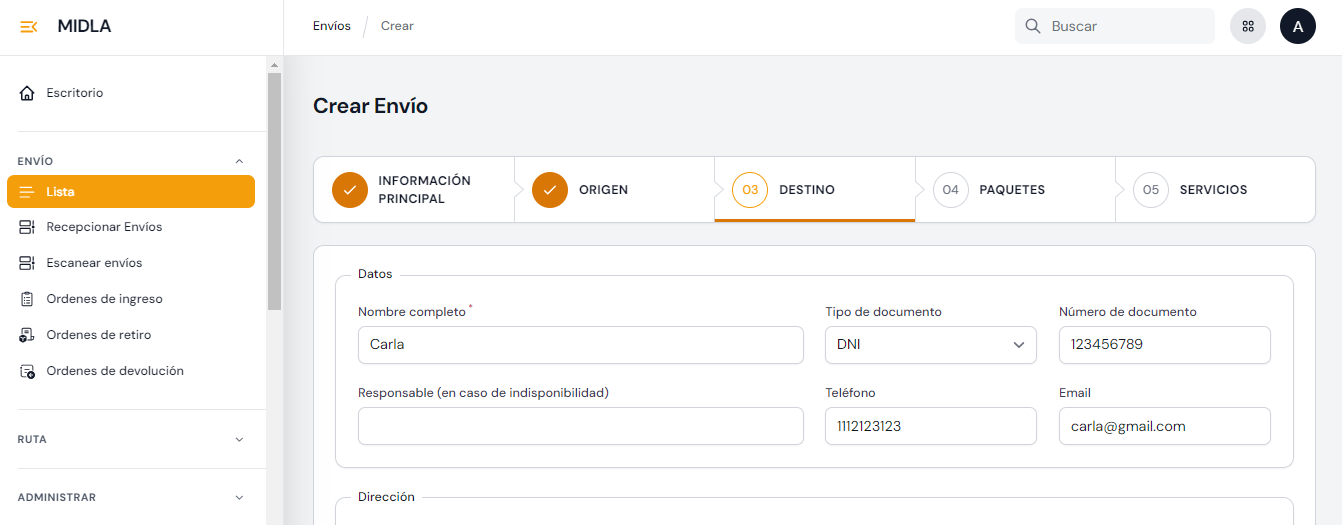The width and height of the screenshot is (1342, 525).
Task: Focus the Responsable input field
Action: pyautogui.click(x=580, y=426)
